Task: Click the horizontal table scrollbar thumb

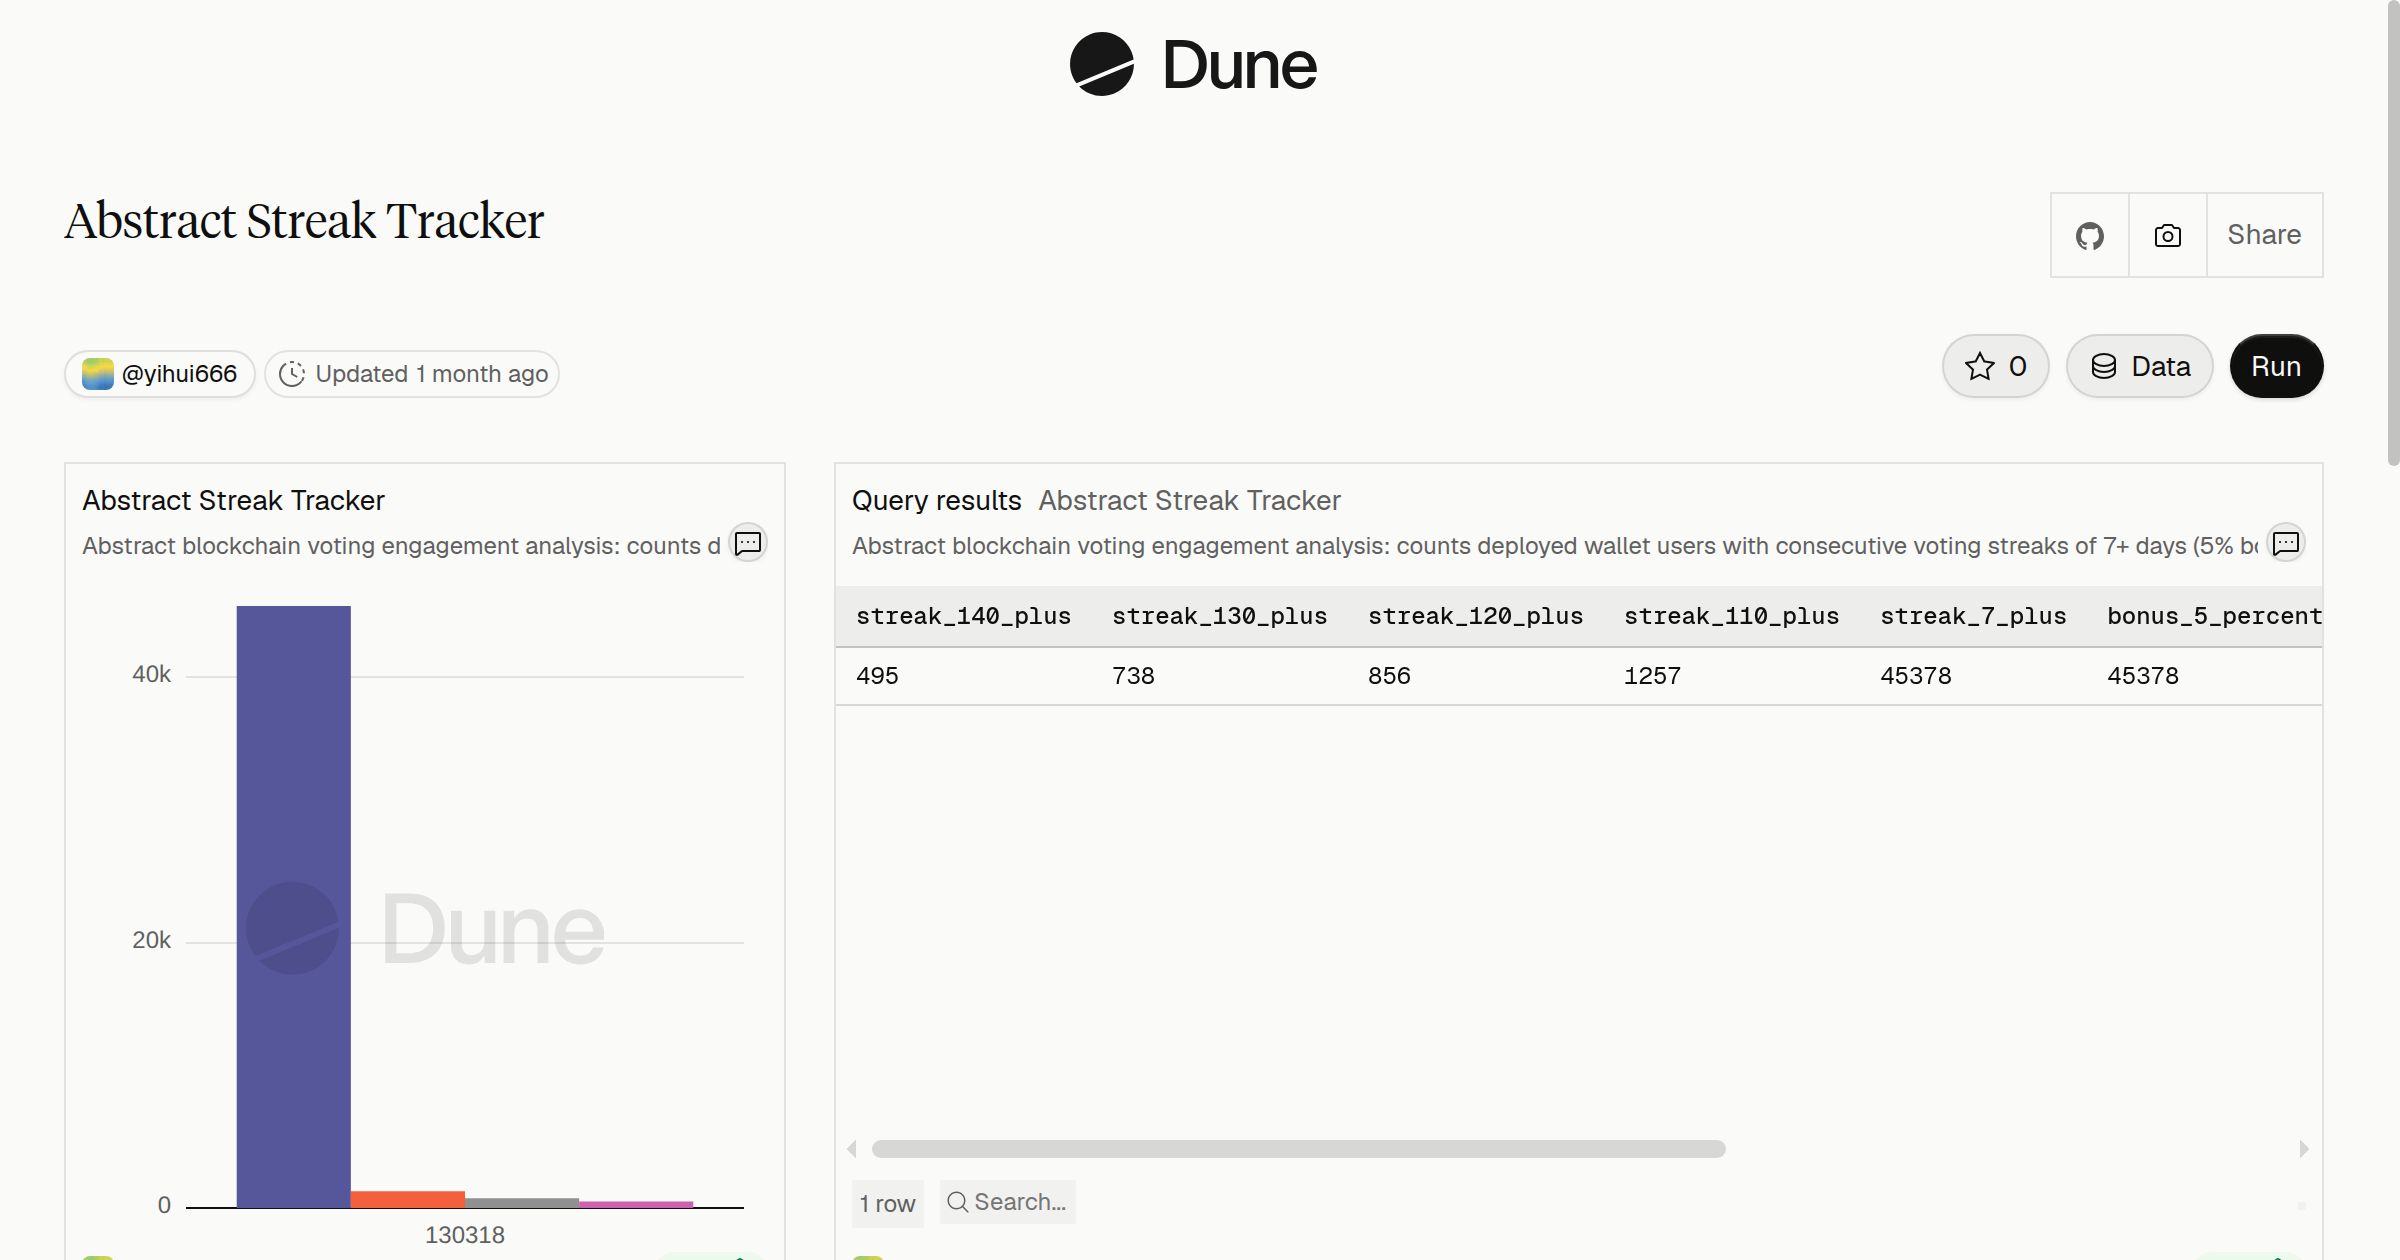Action: pyautogui.click(x=1298, y=1149)
